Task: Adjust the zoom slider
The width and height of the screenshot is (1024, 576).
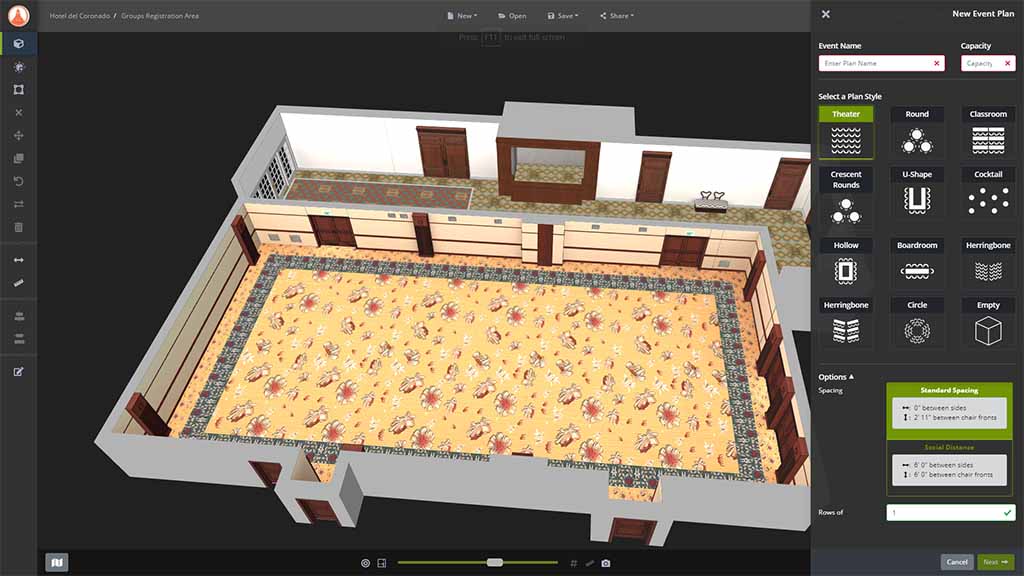Action: [x=495, y=563]
